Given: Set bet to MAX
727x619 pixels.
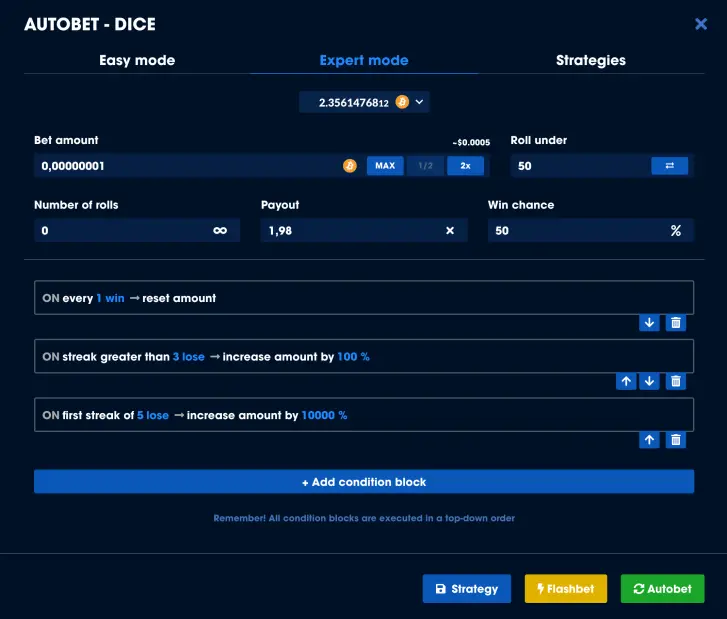Looking at the screenshot, I should pyautogui.click(x=385, y=166).
